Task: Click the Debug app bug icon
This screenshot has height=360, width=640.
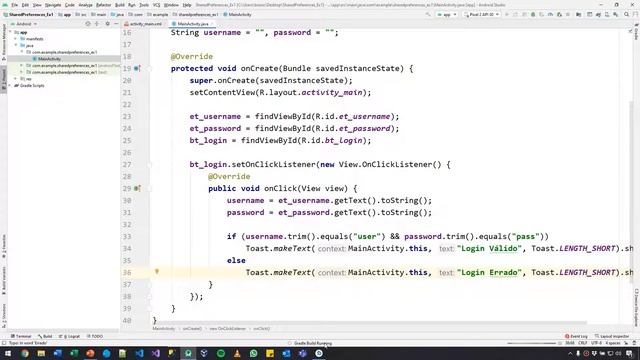Action: pos(533,15)
